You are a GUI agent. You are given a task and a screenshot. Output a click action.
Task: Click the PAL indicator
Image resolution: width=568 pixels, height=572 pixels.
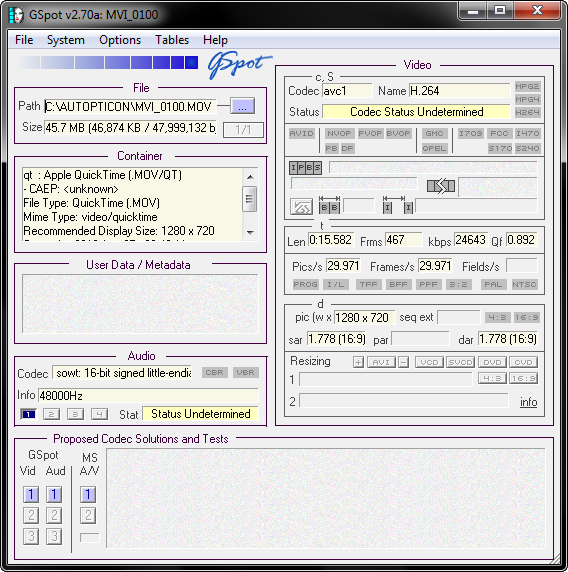[x=493, y=284]
